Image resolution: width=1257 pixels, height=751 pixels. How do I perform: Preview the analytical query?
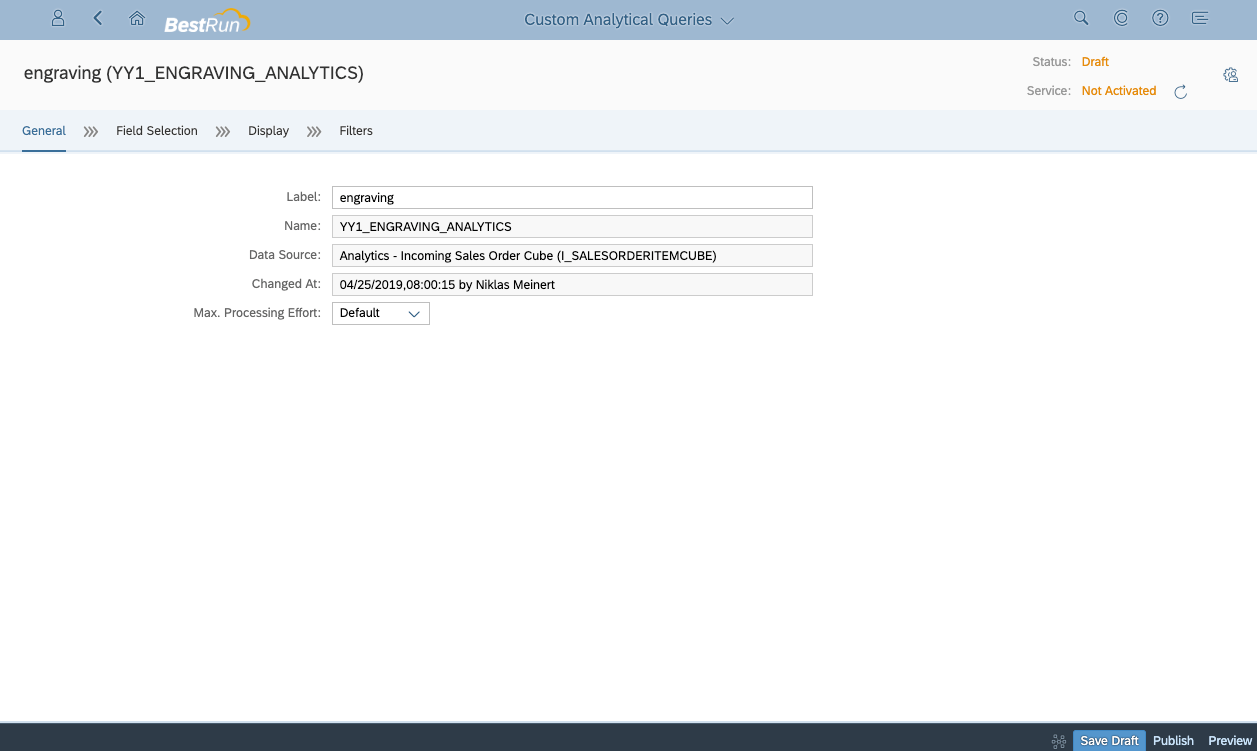1229,740
